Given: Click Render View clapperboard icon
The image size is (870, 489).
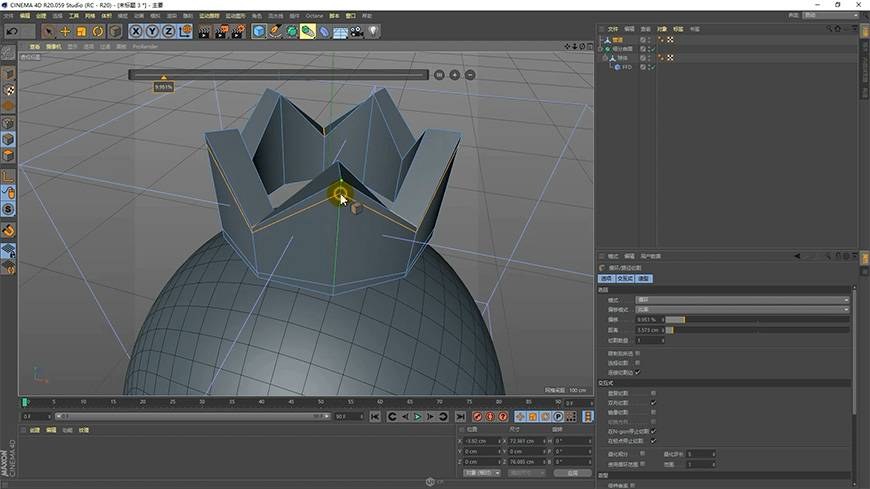Looking at the screenshot, I should pyautogui.click(x=204, y=32).
